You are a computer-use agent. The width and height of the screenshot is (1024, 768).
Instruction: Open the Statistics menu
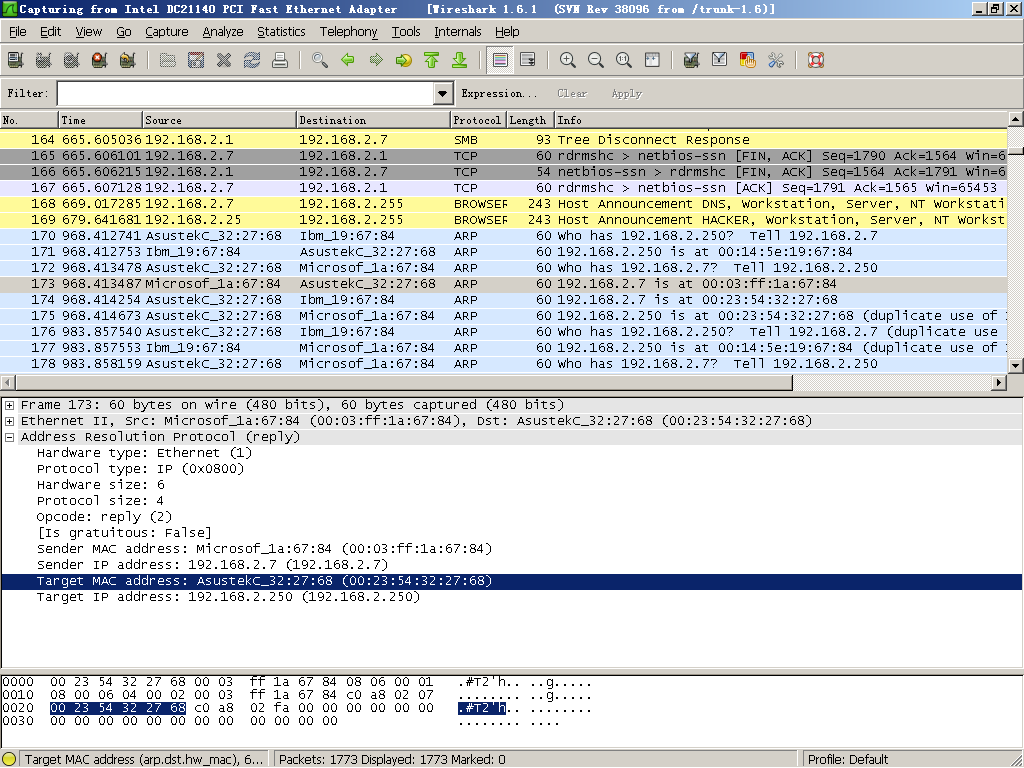281,32
